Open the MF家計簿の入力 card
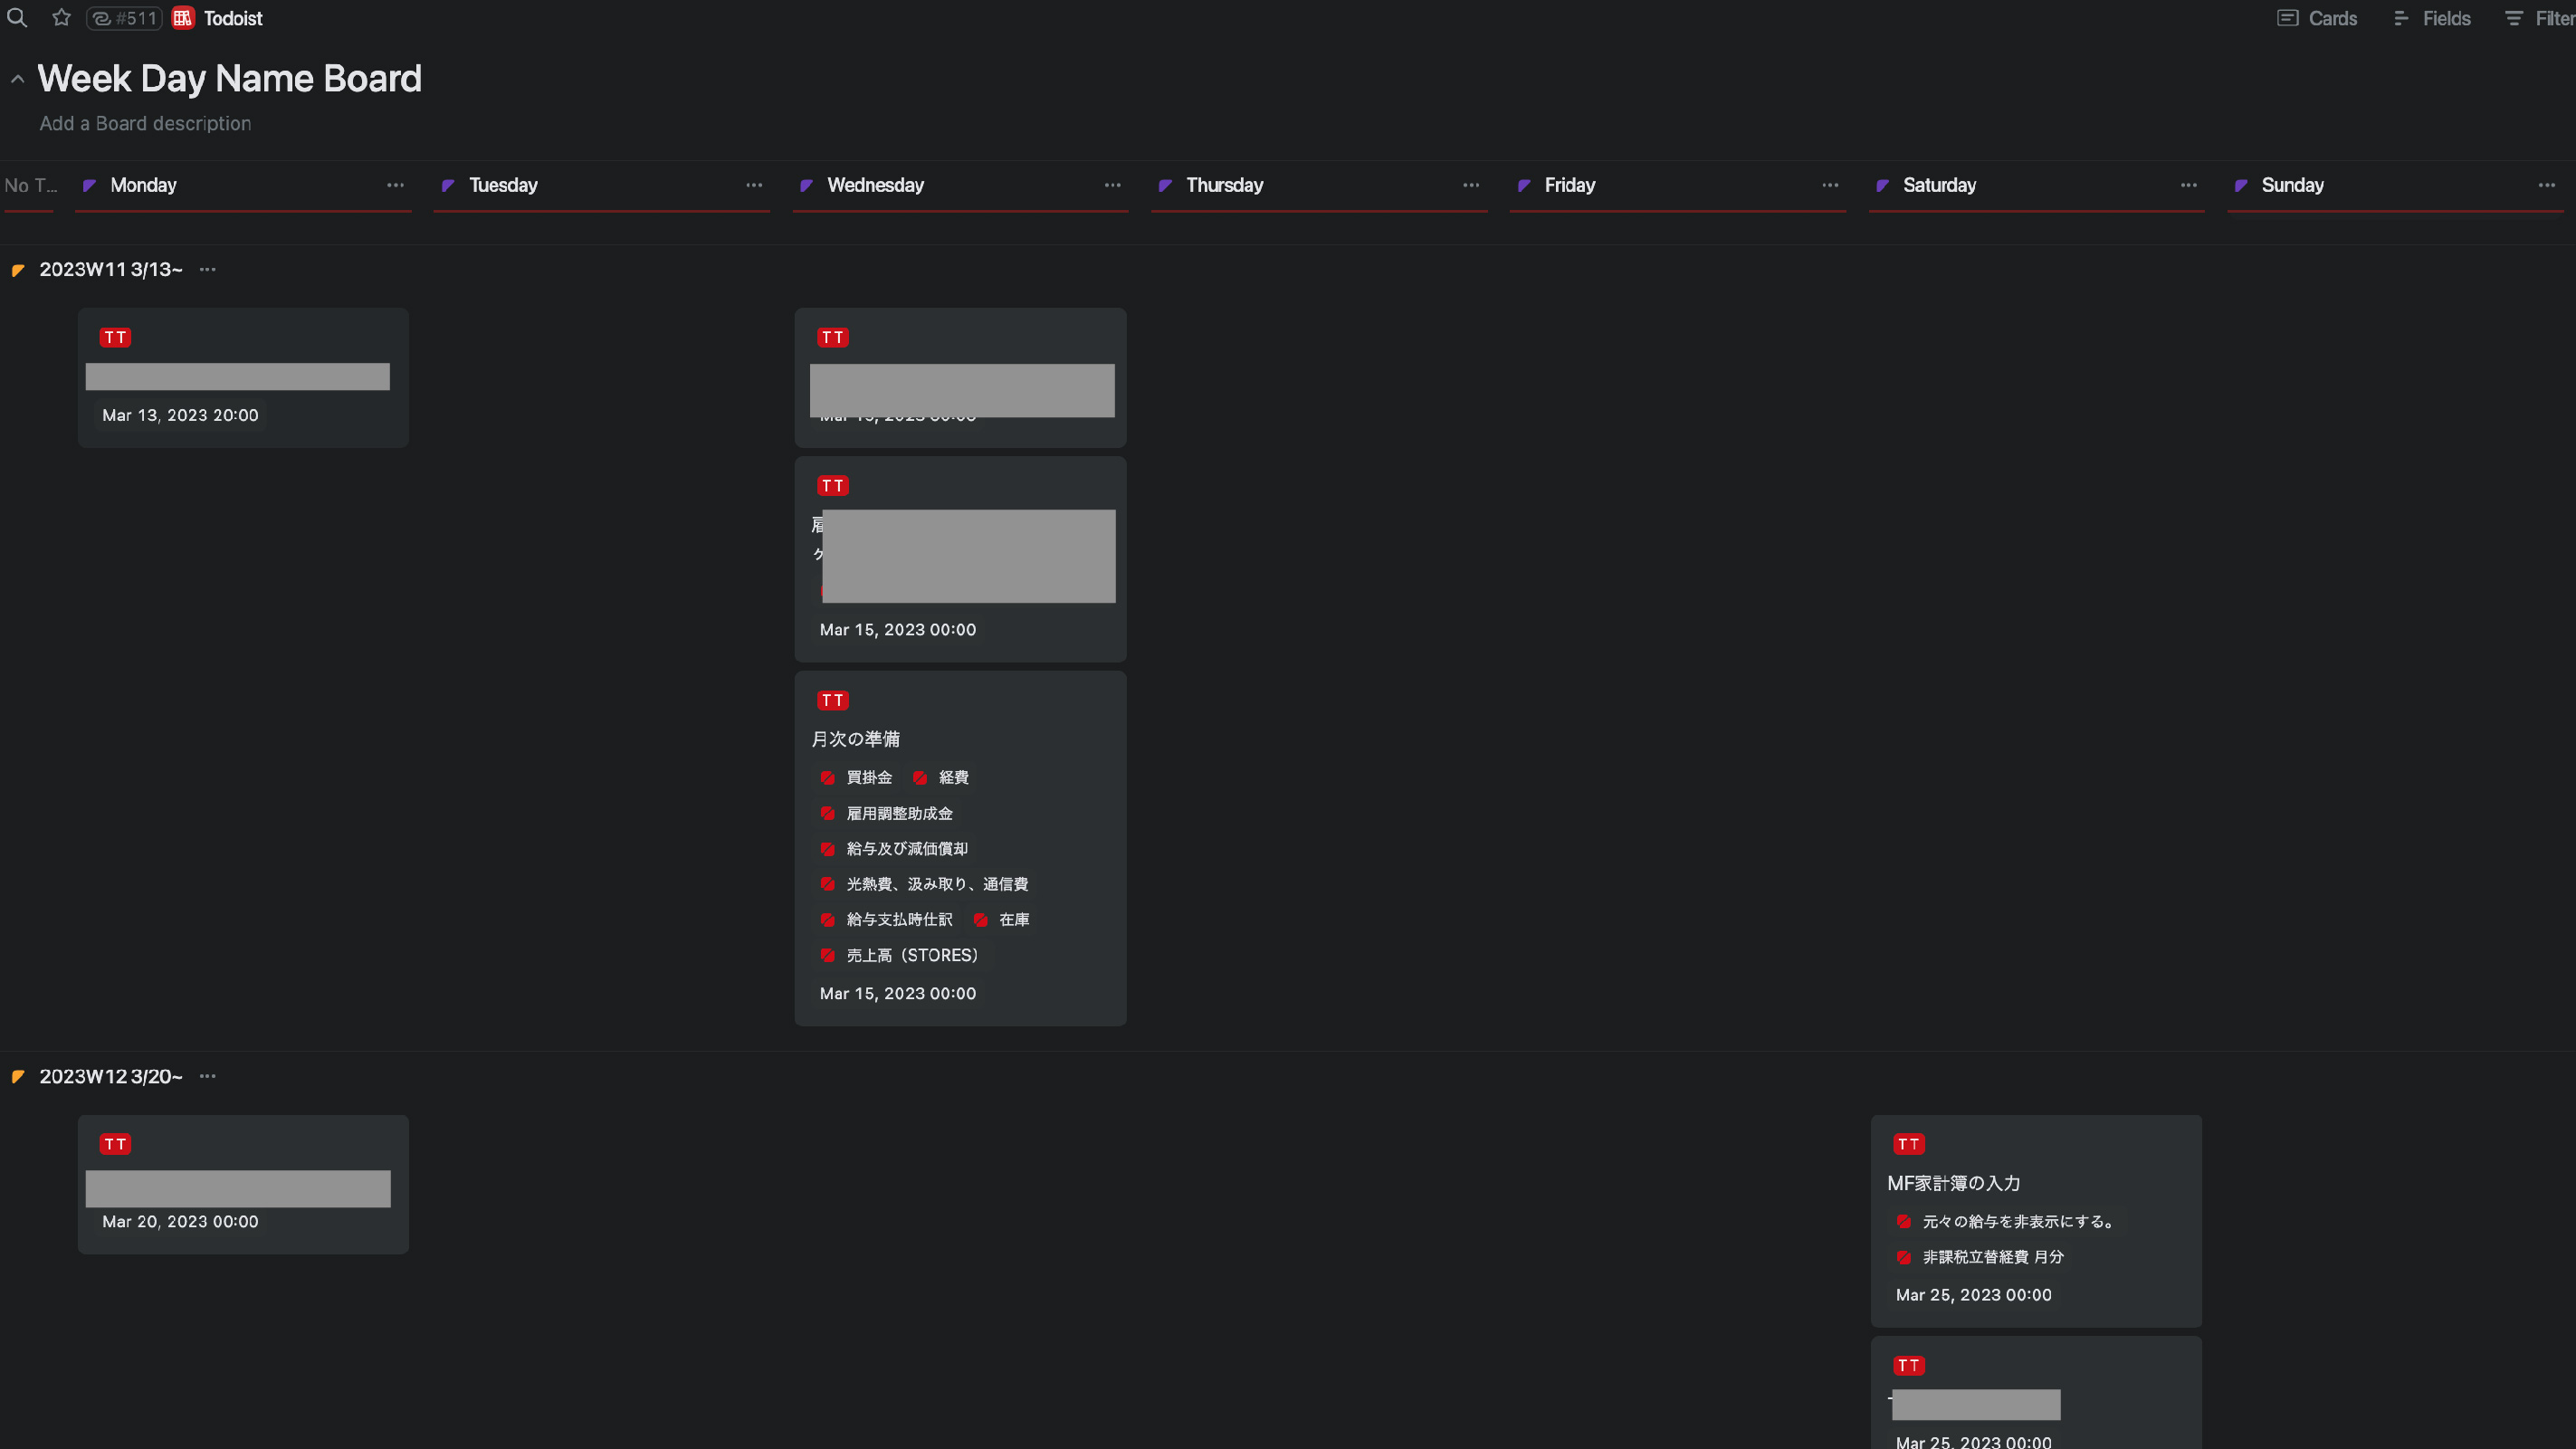Screen dimensions: 2576x1449 point(1953,1183)
